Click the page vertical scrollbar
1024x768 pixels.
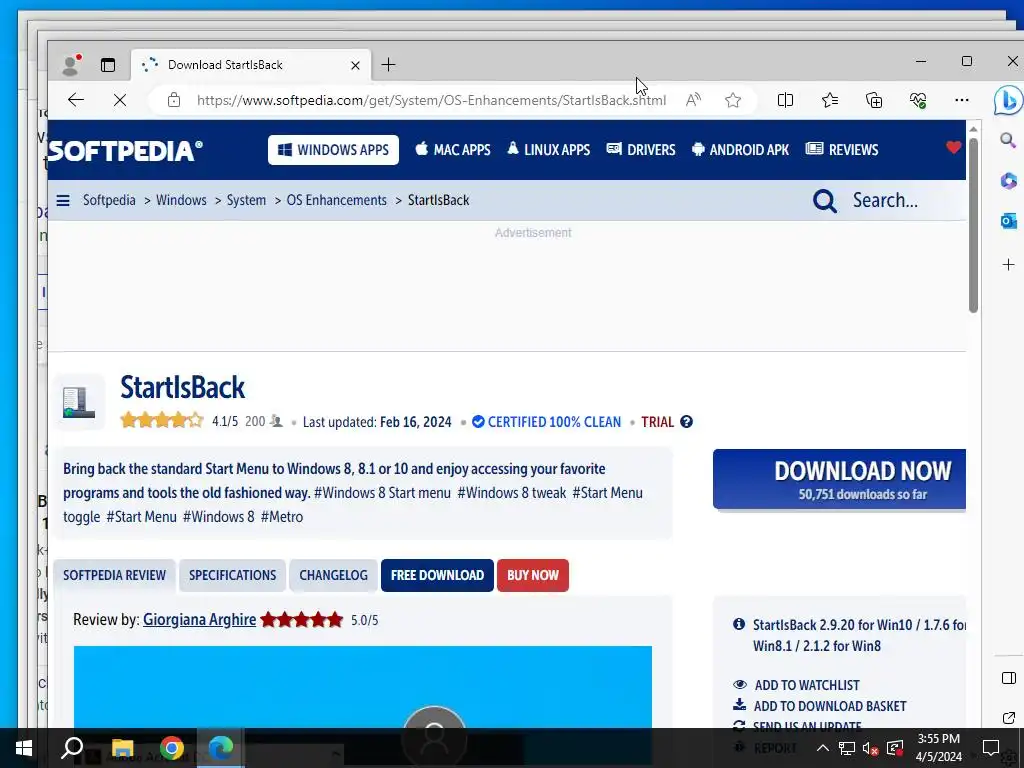coord(973,225)
